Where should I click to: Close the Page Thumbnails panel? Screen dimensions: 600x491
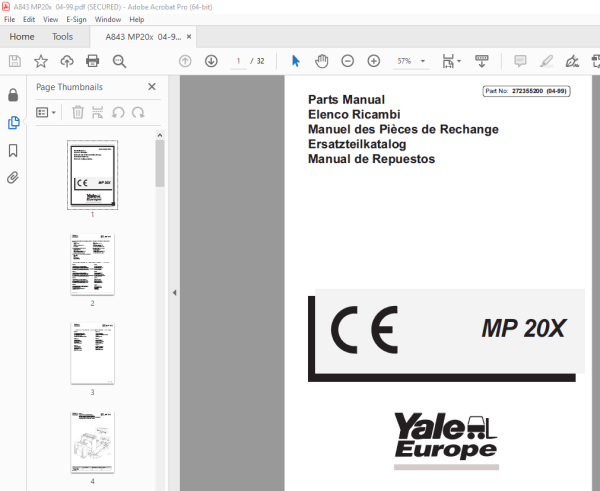point(152,87)
